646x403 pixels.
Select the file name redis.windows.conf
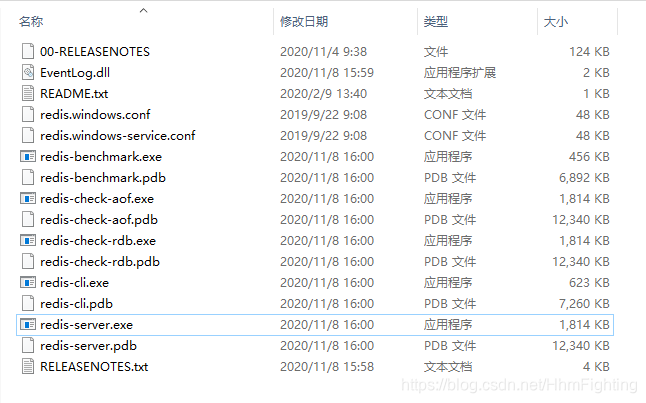coord(95,115)
